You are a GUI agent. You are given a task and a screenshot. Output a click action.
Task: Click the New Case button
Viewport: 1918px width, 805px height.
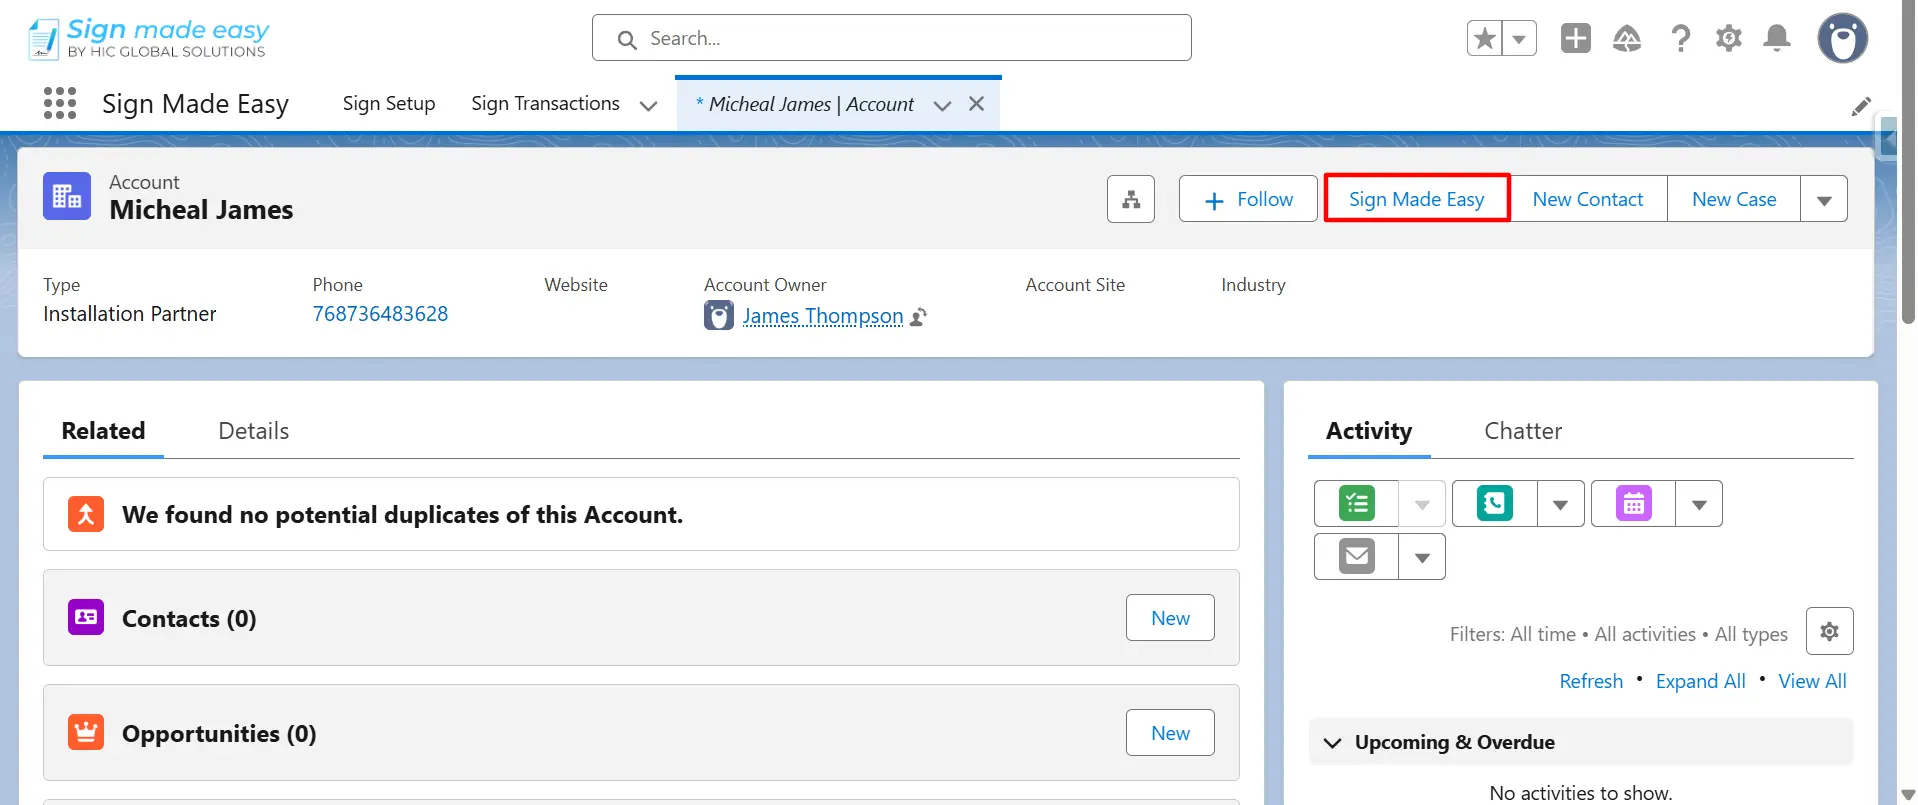[1734, 199]
